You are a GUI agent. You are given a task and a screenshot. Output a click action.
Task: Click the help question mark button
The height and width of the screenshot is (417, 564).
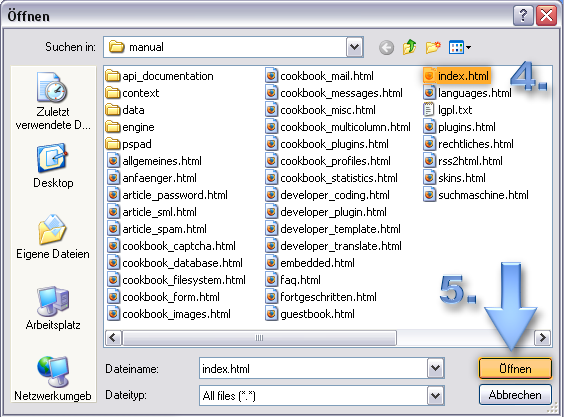pyautogui.click(x=523, y=16)
